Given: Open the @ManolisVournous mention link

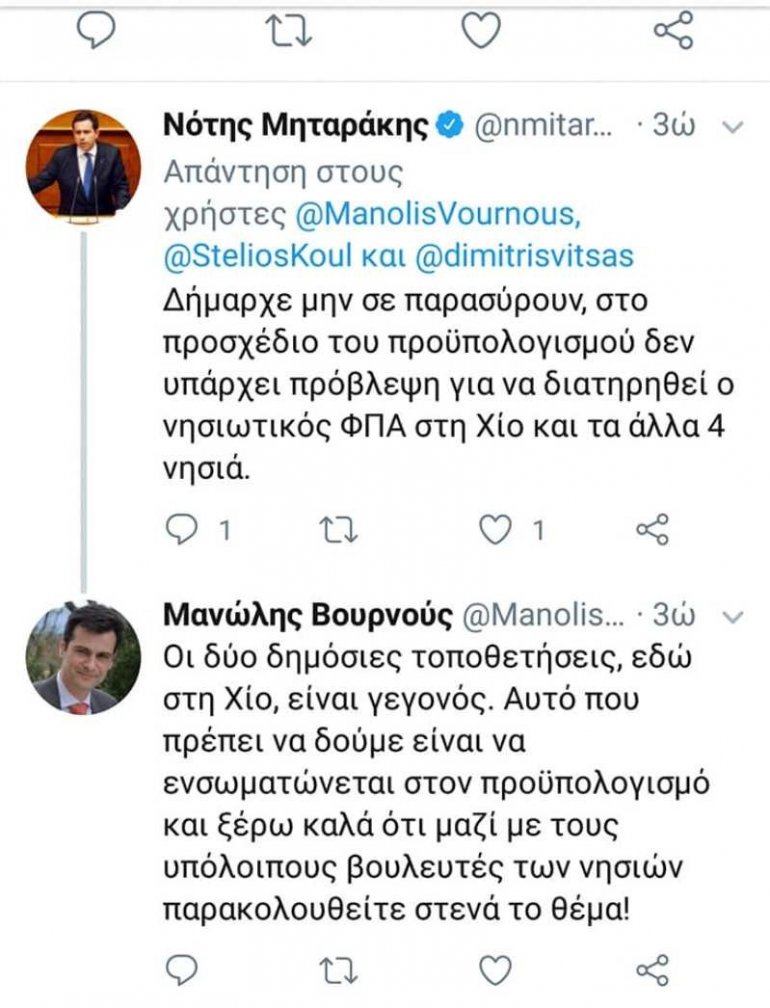Looking at the screenshot, I should [x=438, y=215].
